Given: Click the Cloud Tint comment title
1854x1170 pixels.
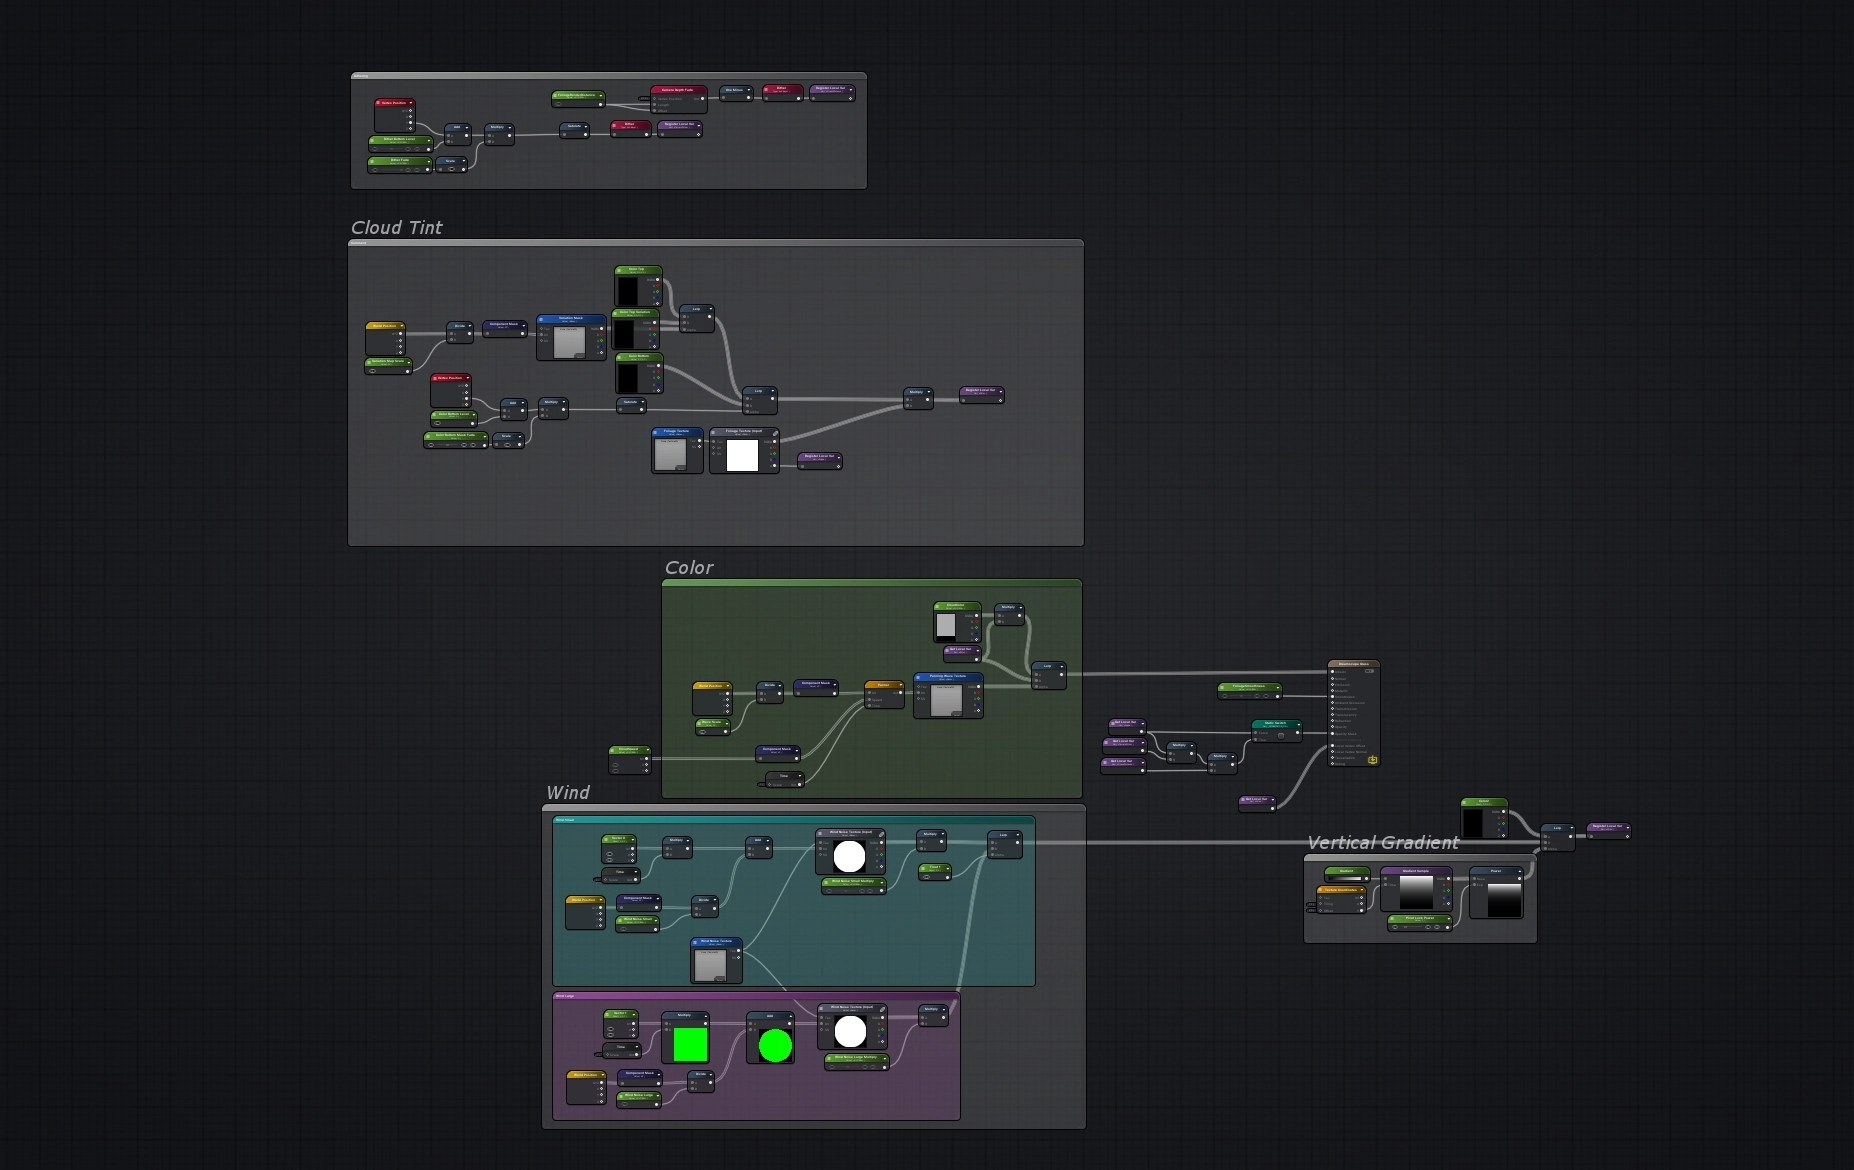Looking at the screenshot, I should (x=396, y=228).
